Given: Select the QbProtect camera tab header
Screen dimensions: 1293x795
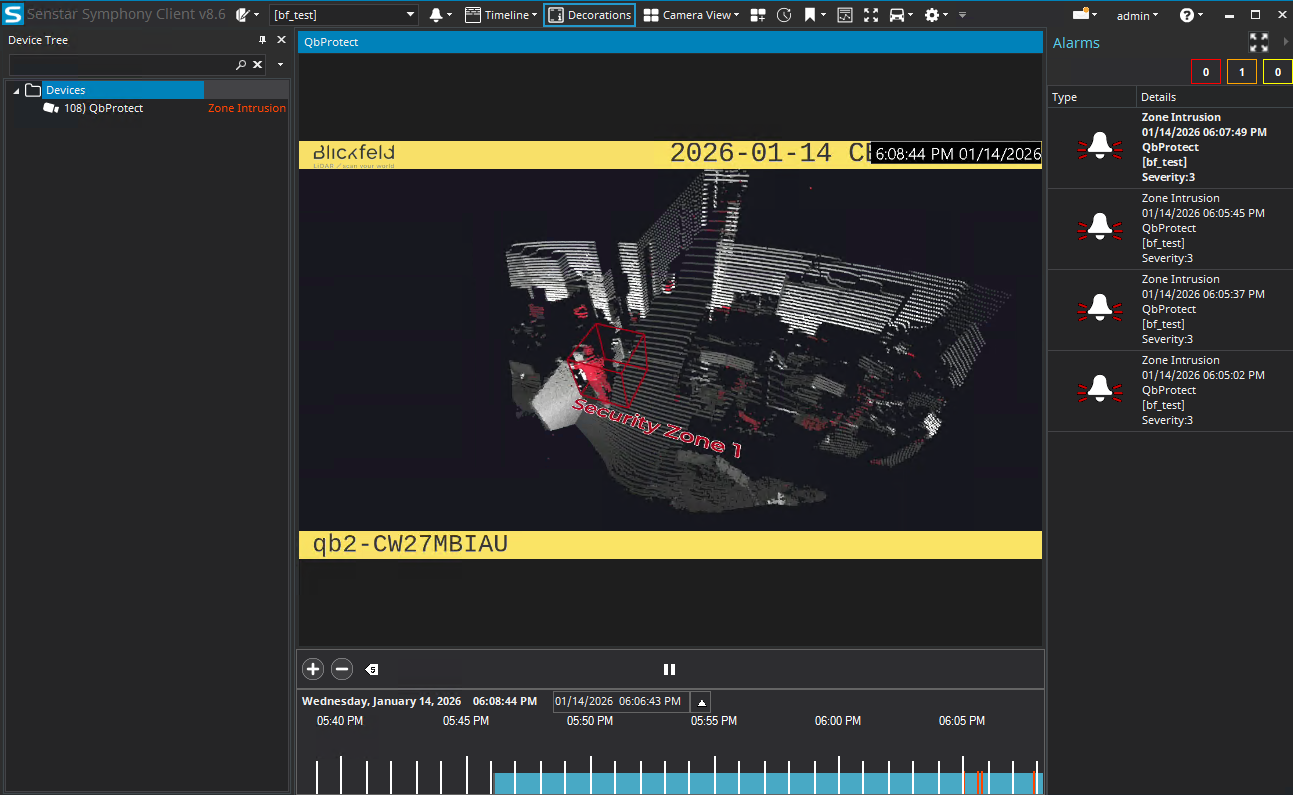Looking at the screenshot, I should click(331, 42).
